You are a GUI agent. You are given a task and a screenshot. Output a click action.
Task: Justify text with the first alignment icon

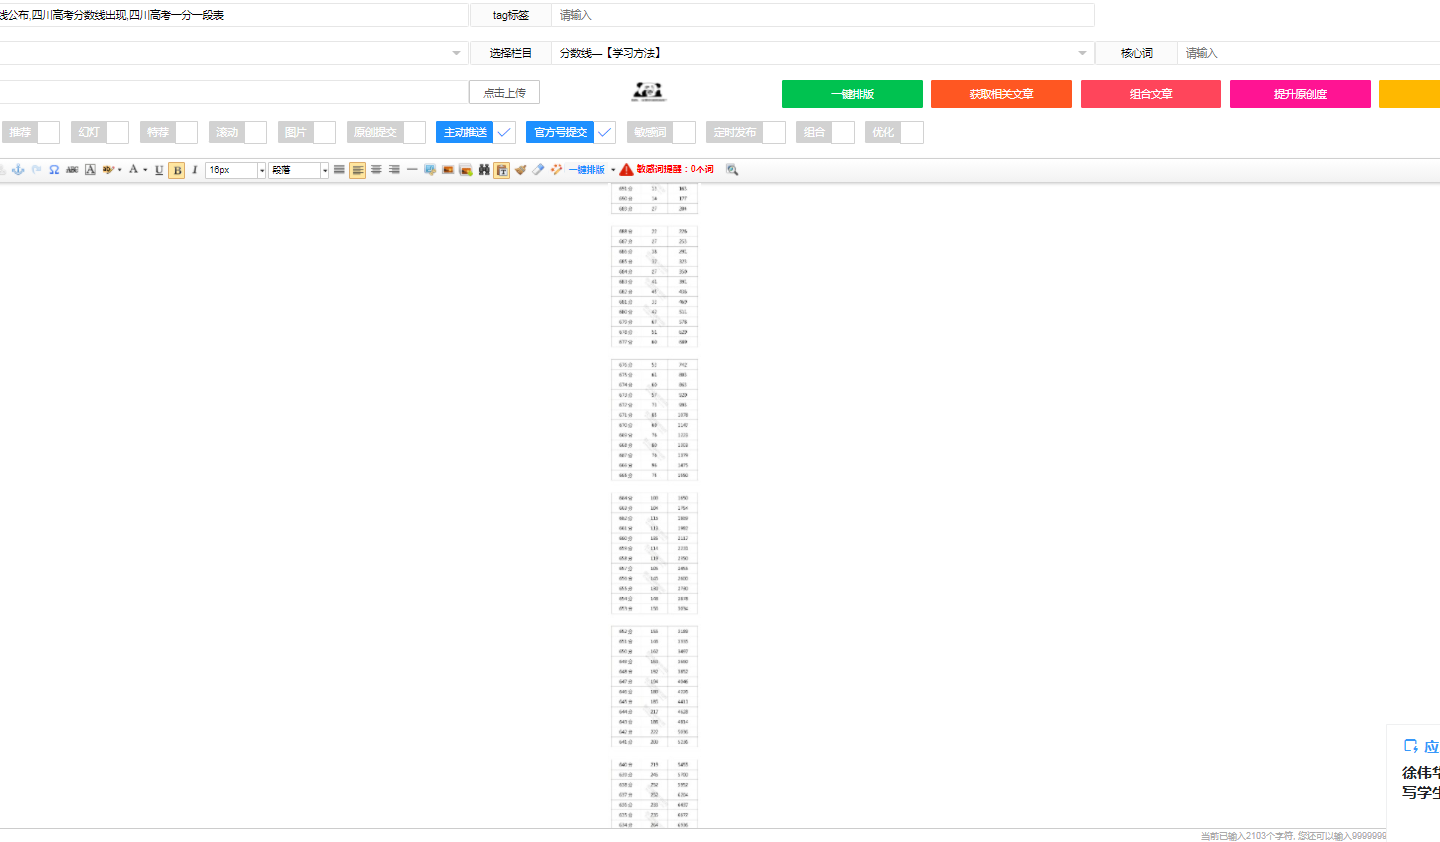pyautogui.click(x=339, y=170)
